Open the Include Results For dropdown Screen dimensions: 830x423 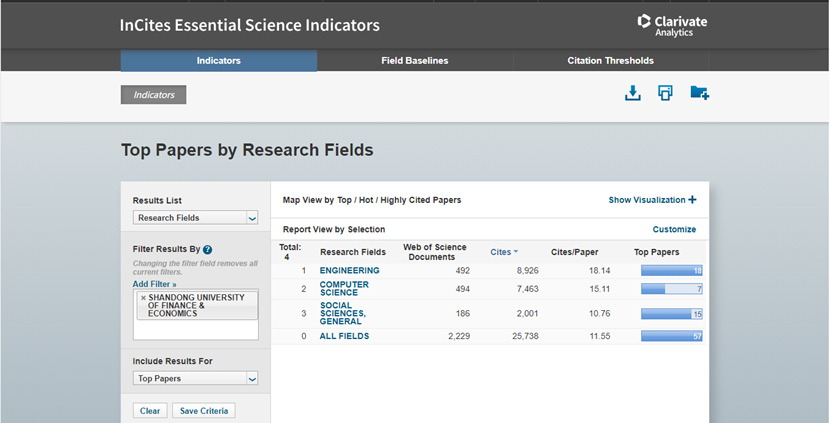[x=196, y=379]
